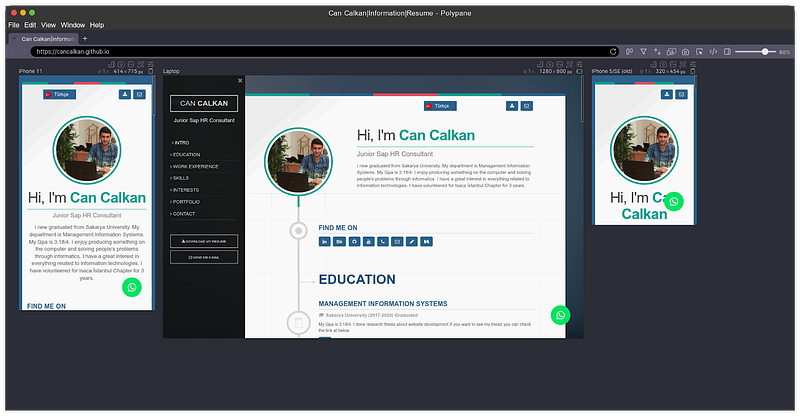The width and height of the screenshot is (800, 416).
Task: Go to INTERESTS in the sidebar
Action: pyautogui.click(x=185, y=190)
